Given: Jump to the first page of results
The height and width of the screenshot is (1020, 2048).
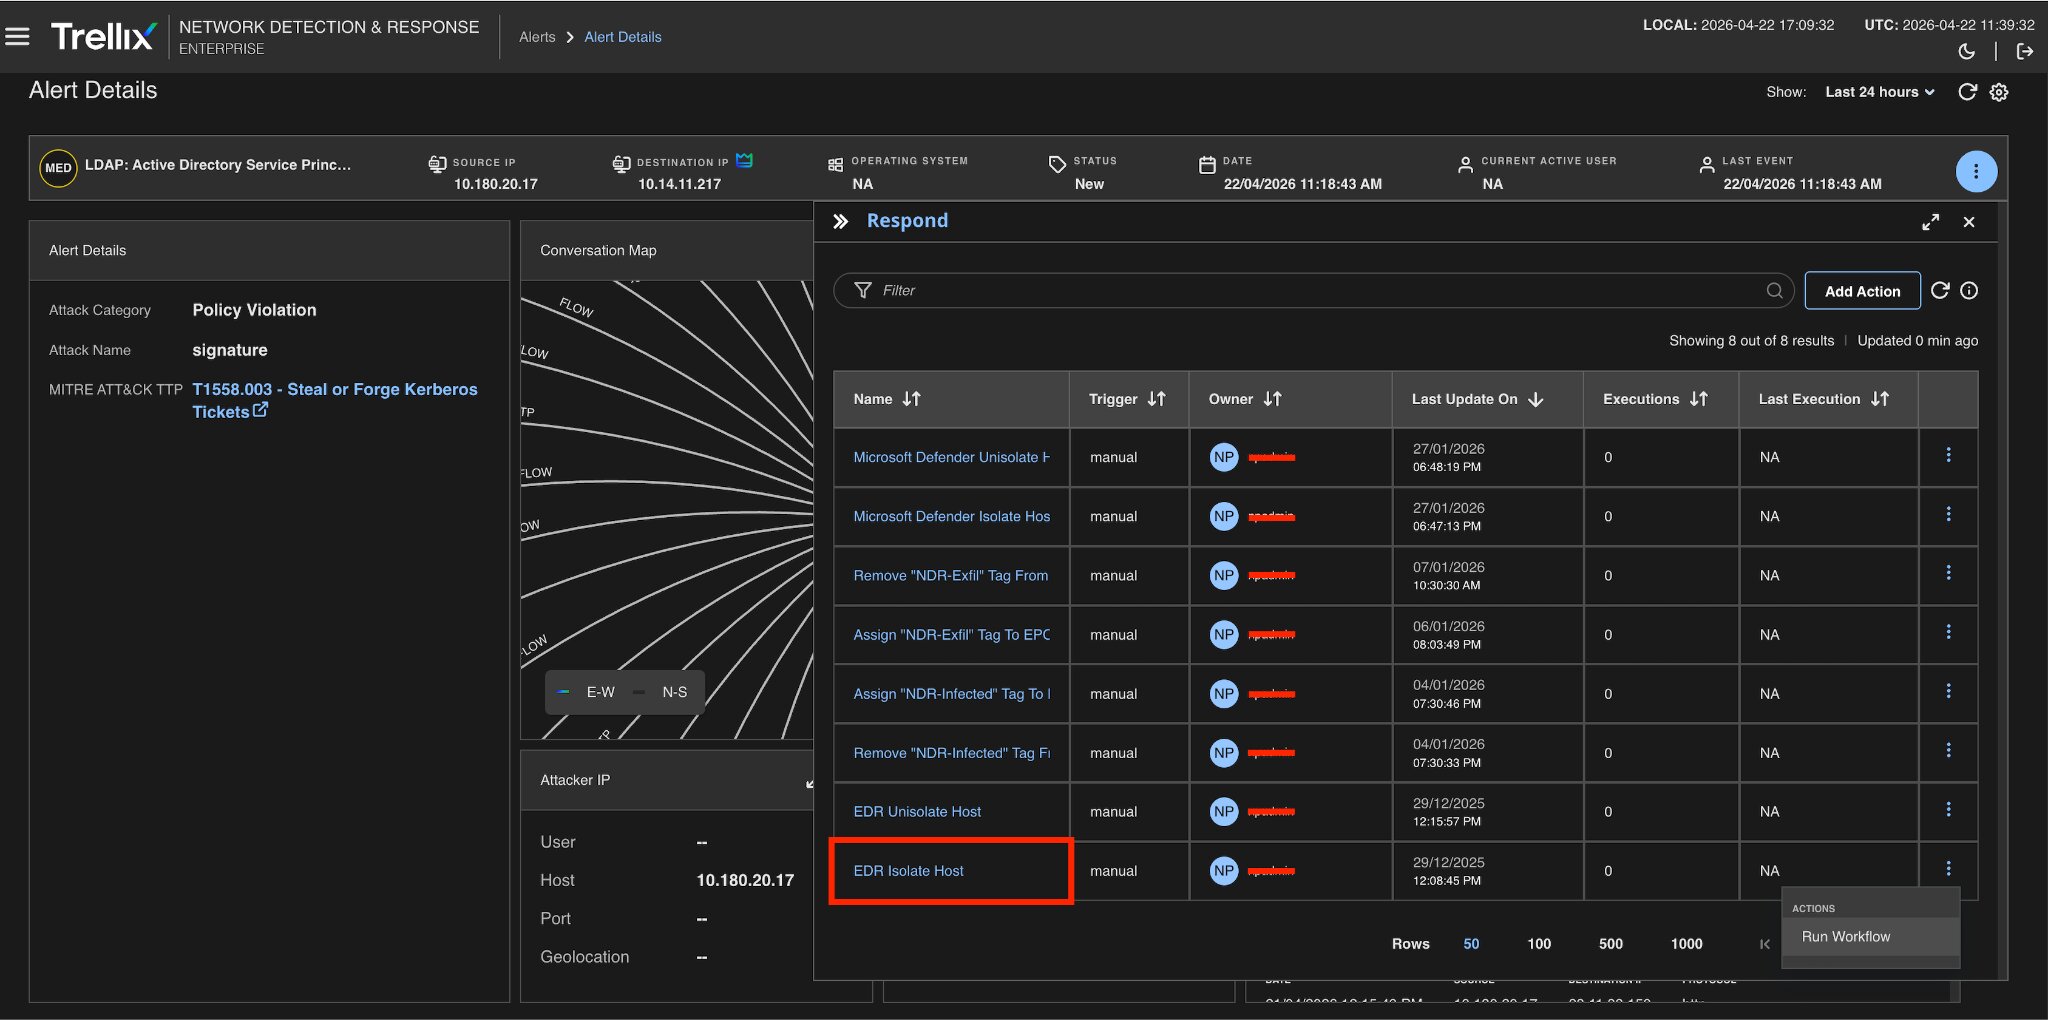Looking at the screenshot, I should point(1764,944).
